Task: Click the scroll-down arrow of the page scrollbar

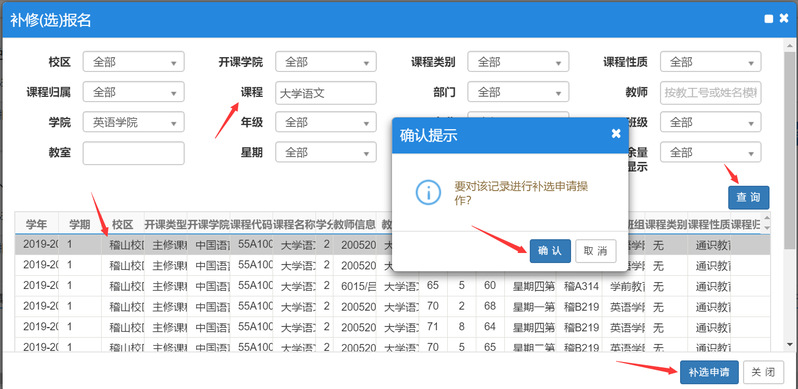Action: click(789, 345)
